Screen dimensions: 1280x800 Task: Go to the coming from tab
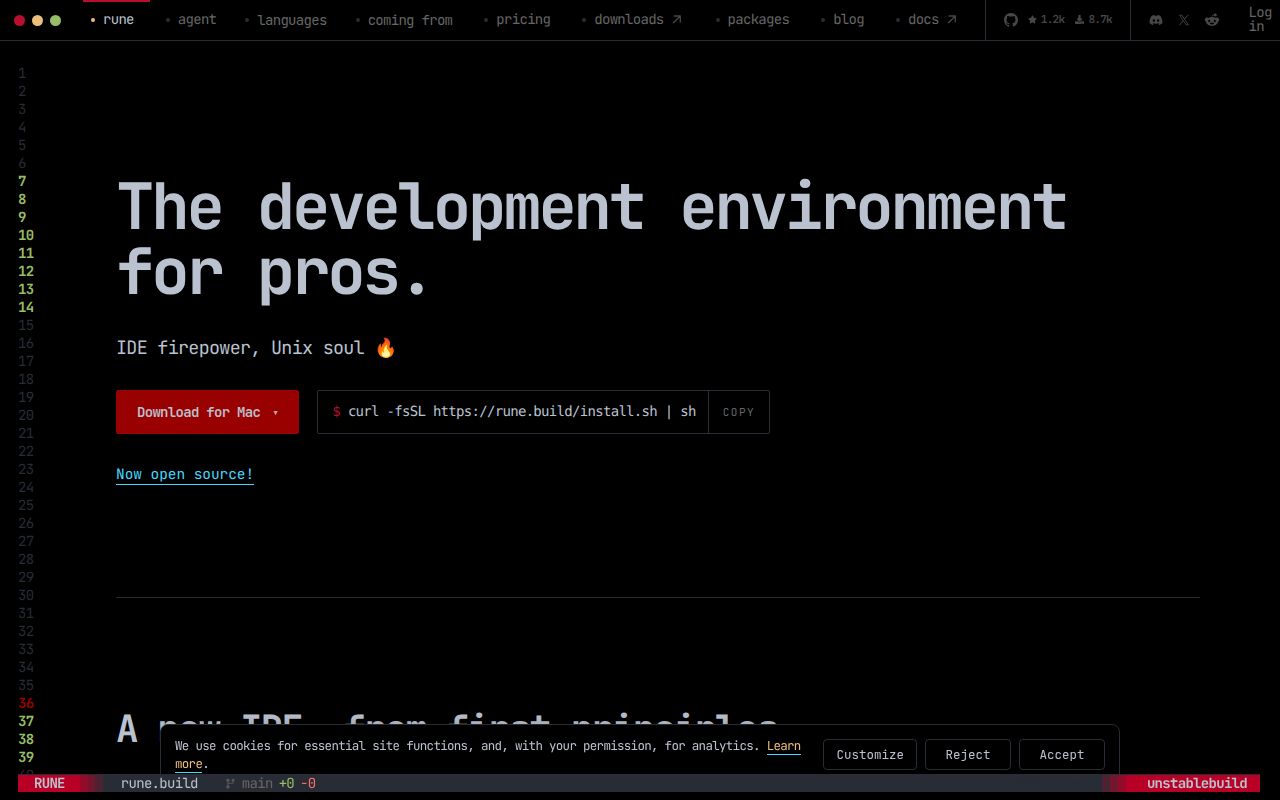pyautogui.click(x=404, y=20)
